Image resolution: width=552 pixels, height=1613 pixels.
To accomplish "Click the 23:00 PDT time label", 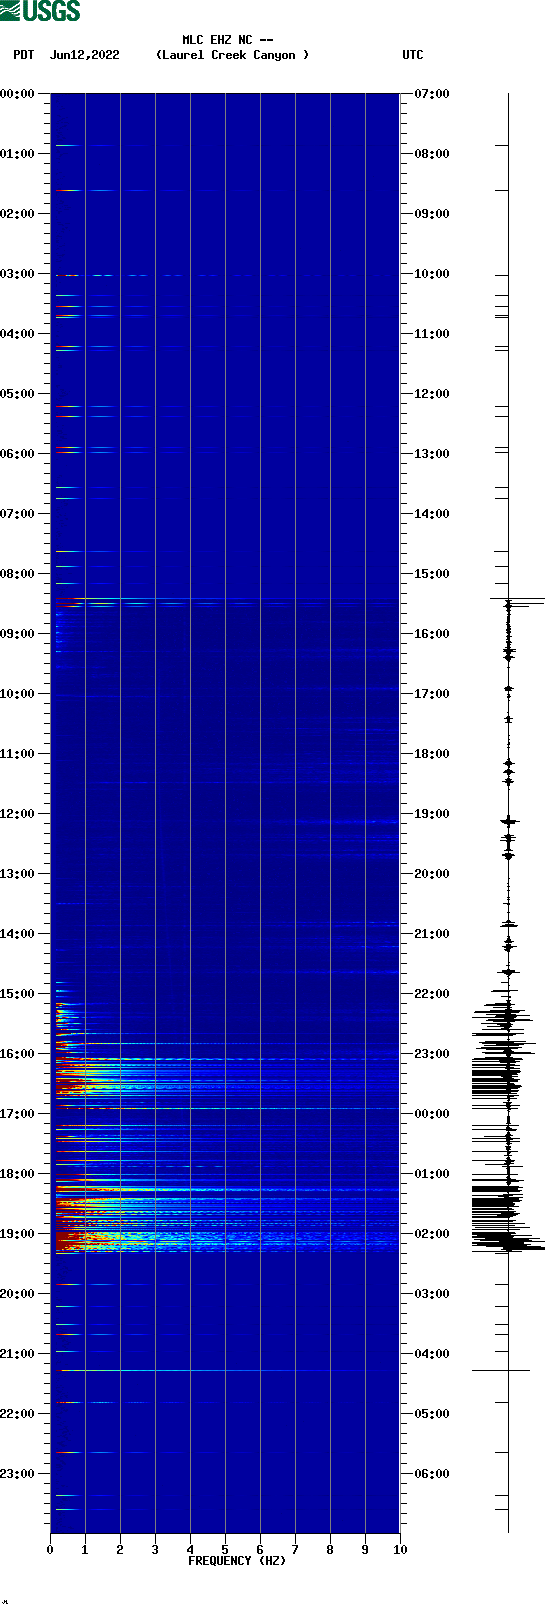I will click(x=18, y=1474).
